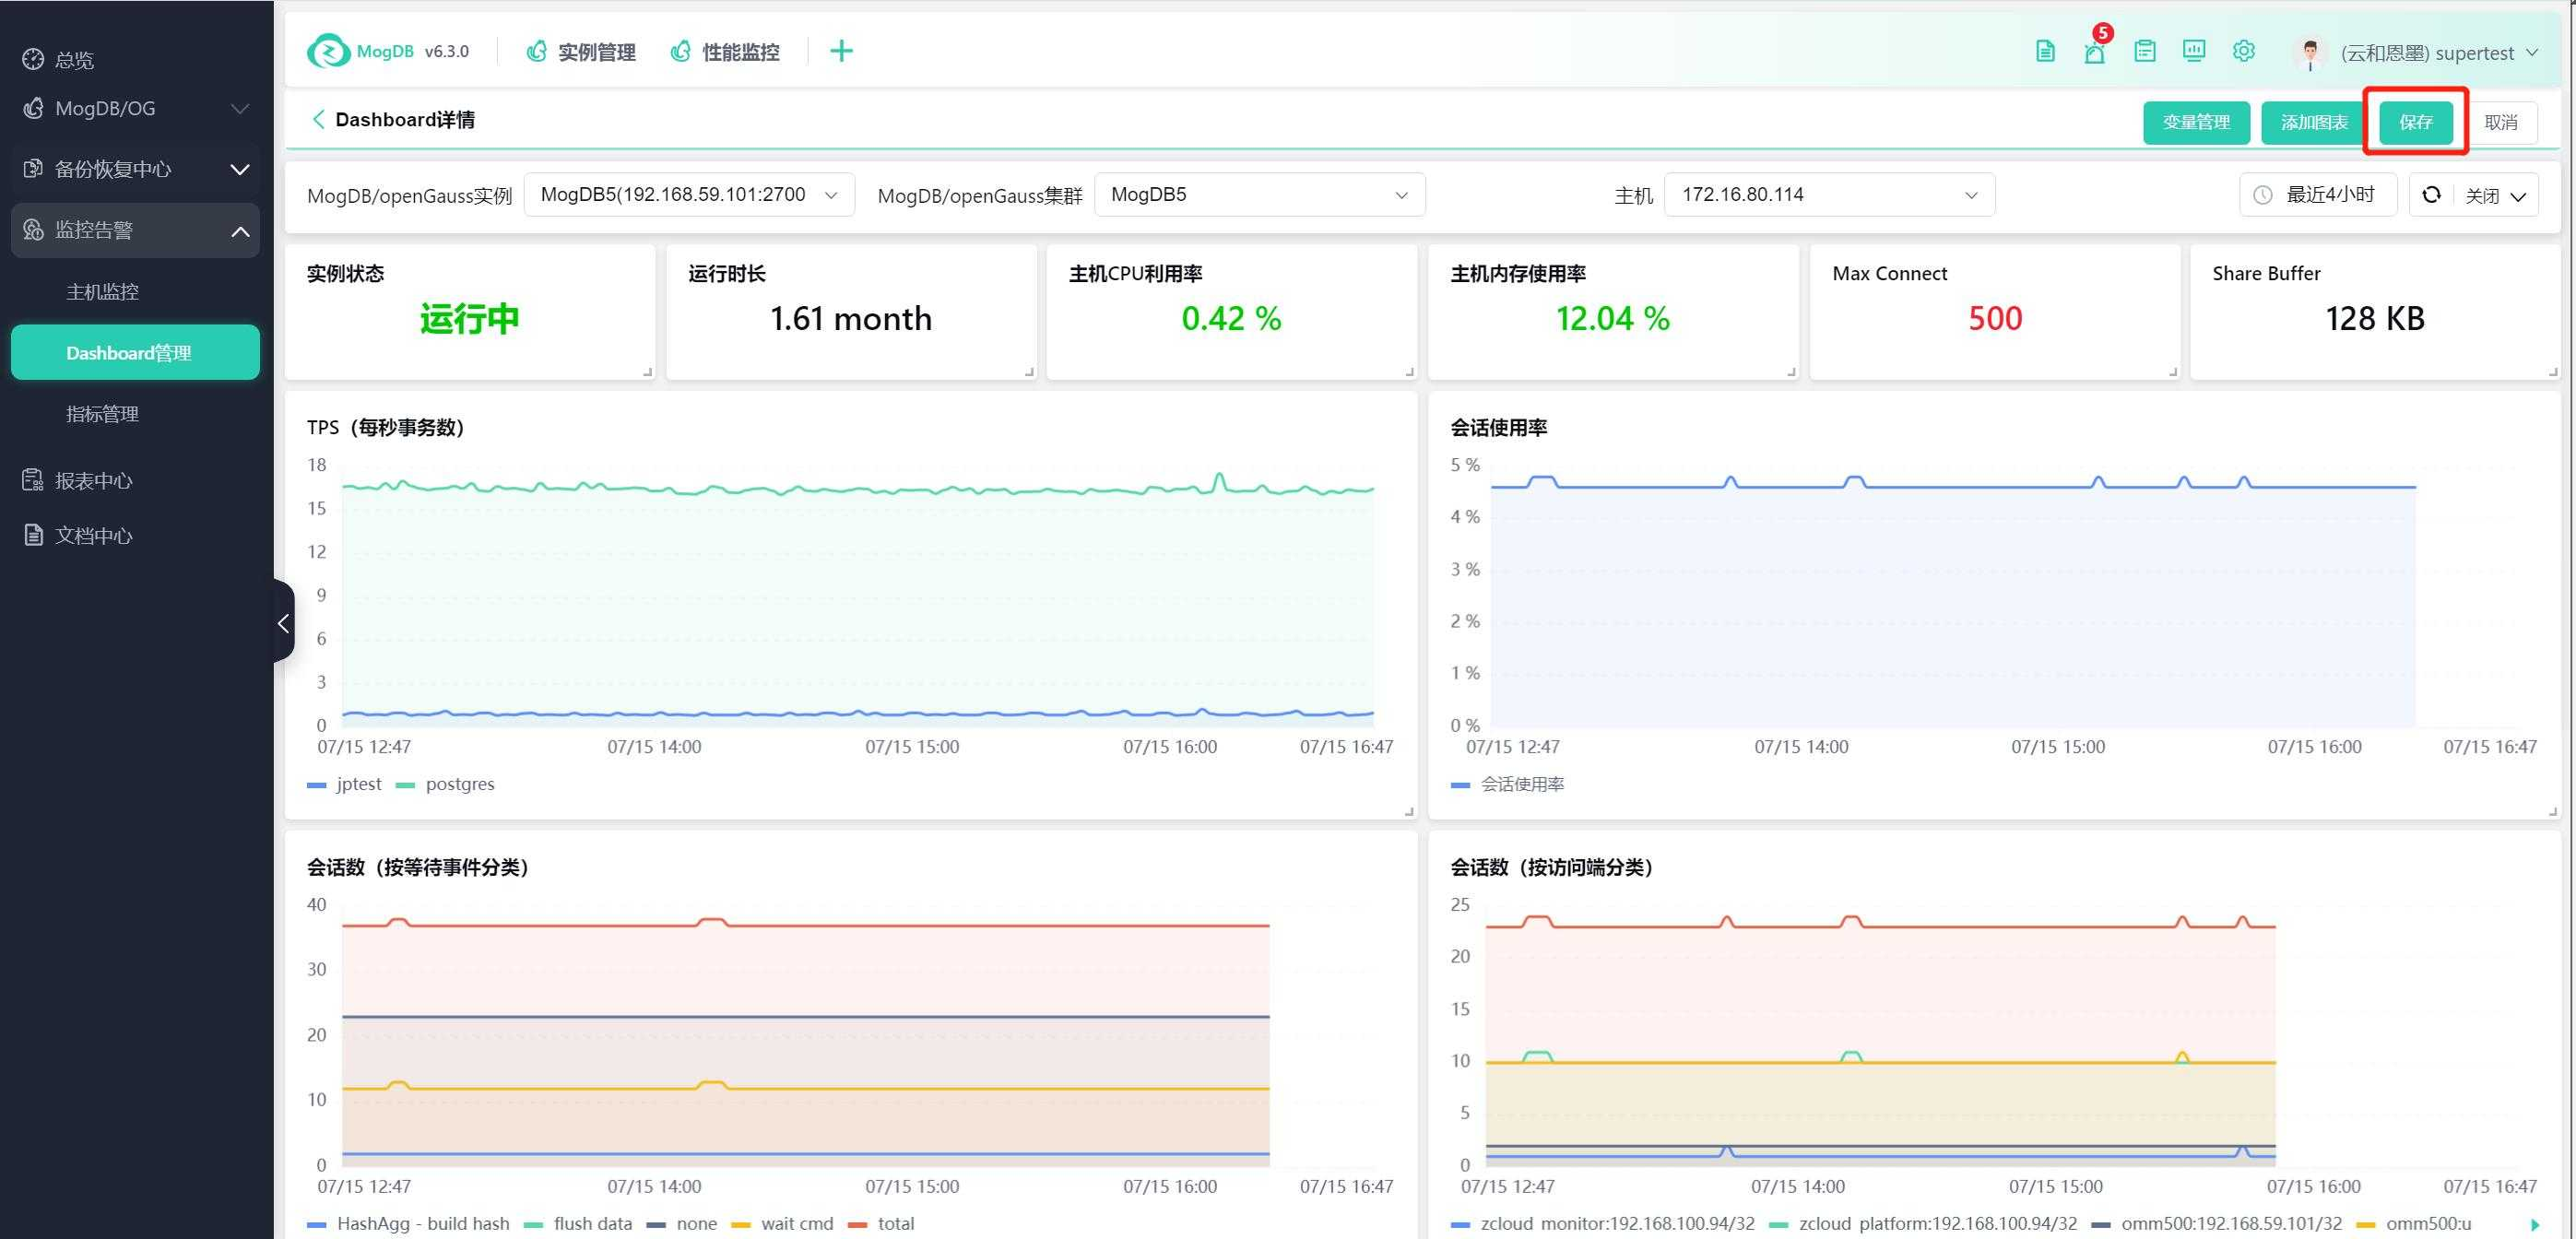This screenshot has width=2576, height=1239.
Task: Toggle jptest series in TPS legend
Action: click(344, 784)
